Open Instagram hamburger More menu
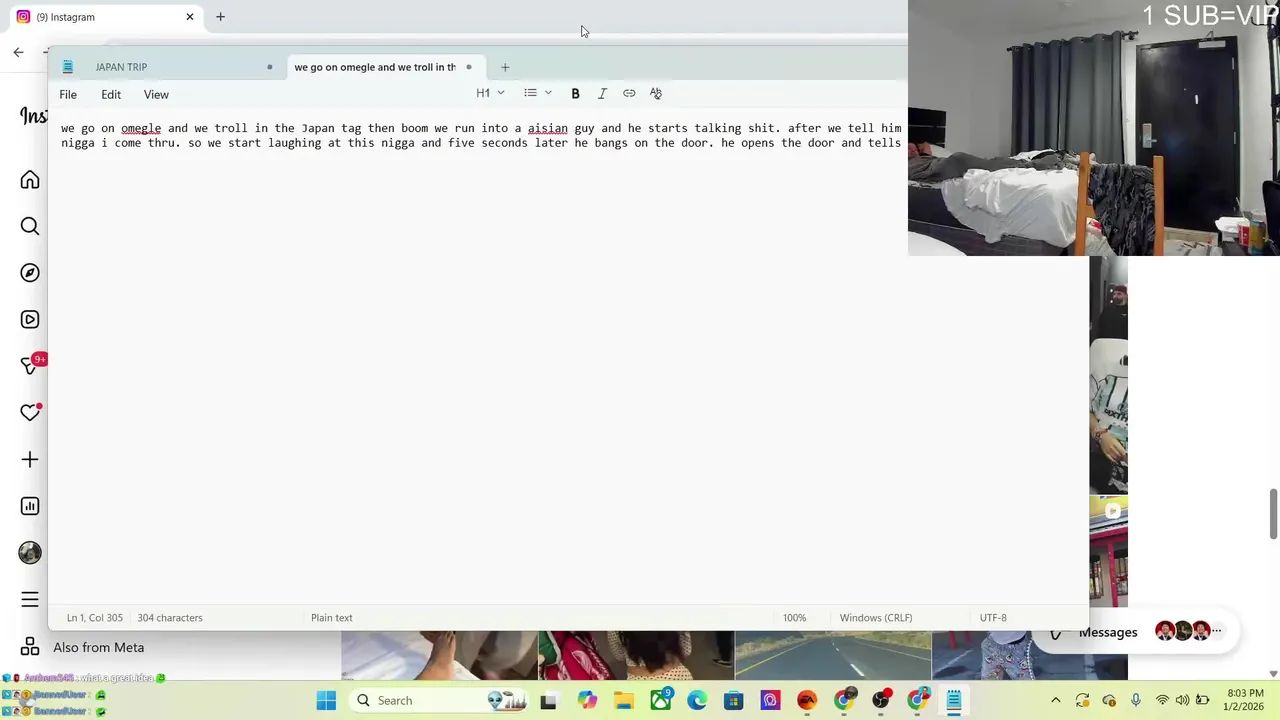This screenshot has width=1280, height=720. point(30,600)
